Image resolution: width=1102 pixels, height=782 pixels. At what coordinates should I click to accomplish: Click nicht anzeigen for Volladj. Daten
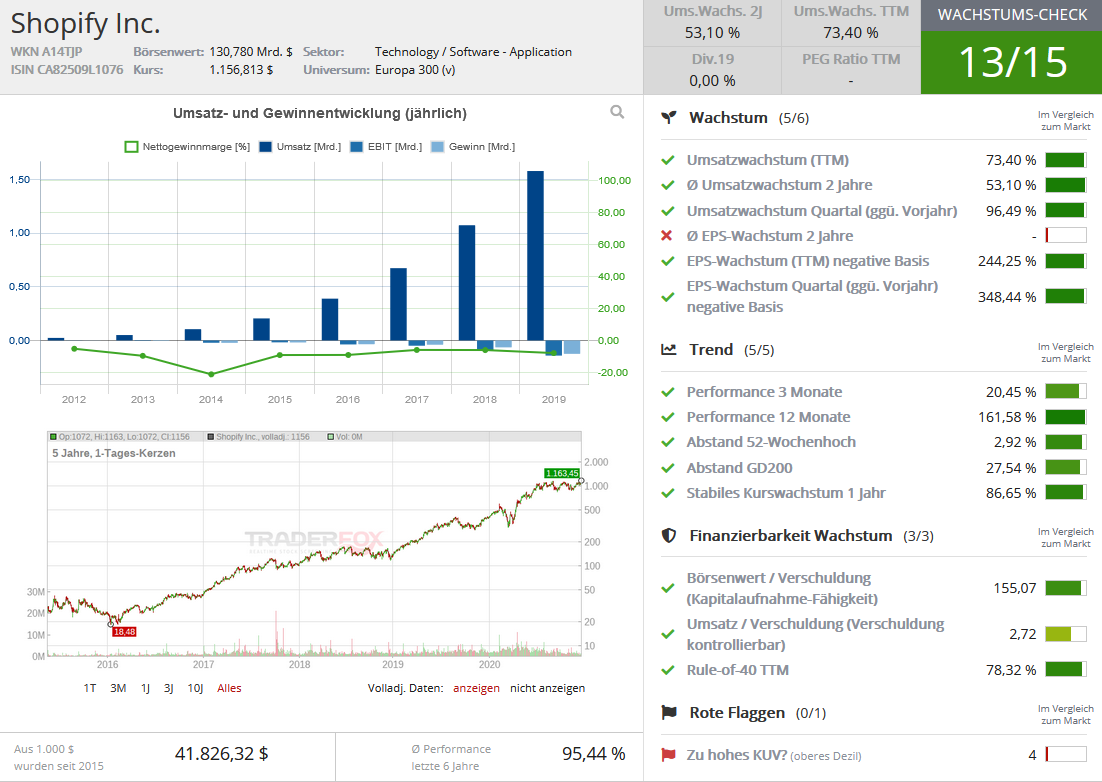(x=547, y=689)
